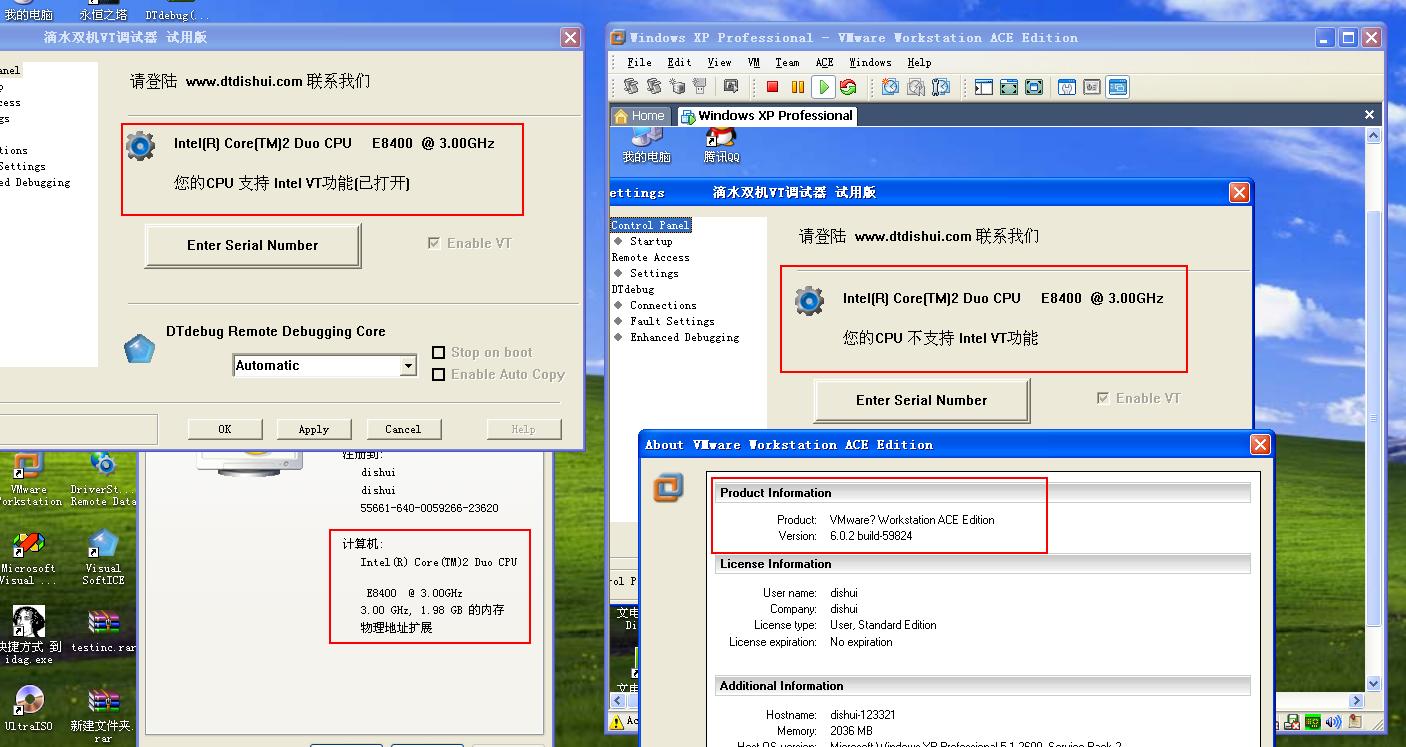Click the up arrow of VM vertical scrollbar
Viewport: 1406px width, 747px height.
(1374, 136)
